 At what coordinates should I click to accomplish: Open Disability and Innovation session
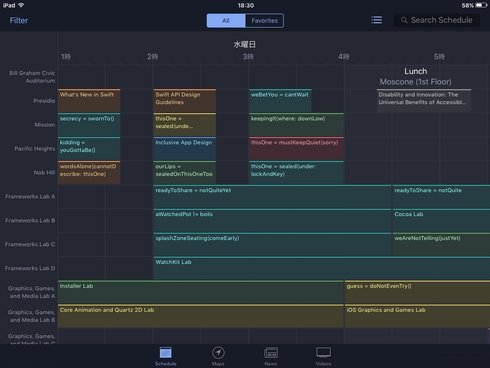point(424,100)
